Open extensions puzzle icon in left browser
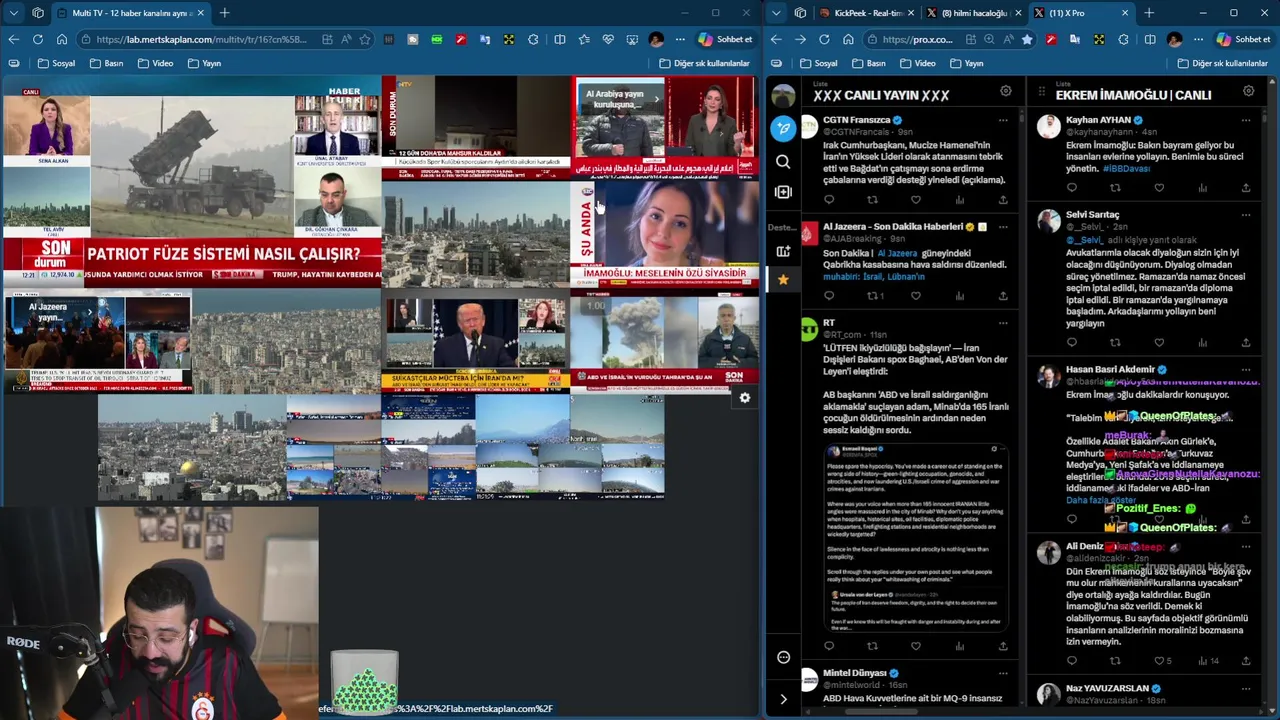Screen dimensions: 1280x720 pos(533,39)
